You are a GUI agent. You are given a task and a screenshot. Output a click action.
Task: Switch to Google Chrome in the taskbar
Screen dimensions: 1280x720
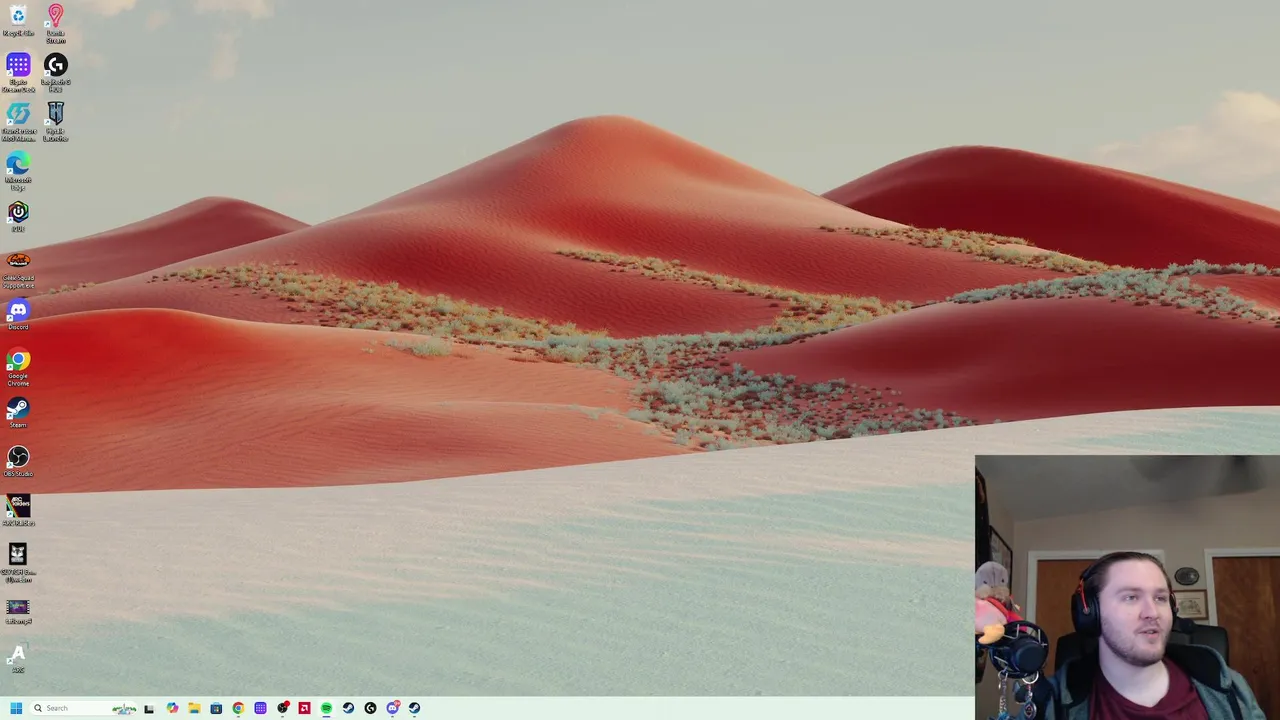click(x=238, y=708)
